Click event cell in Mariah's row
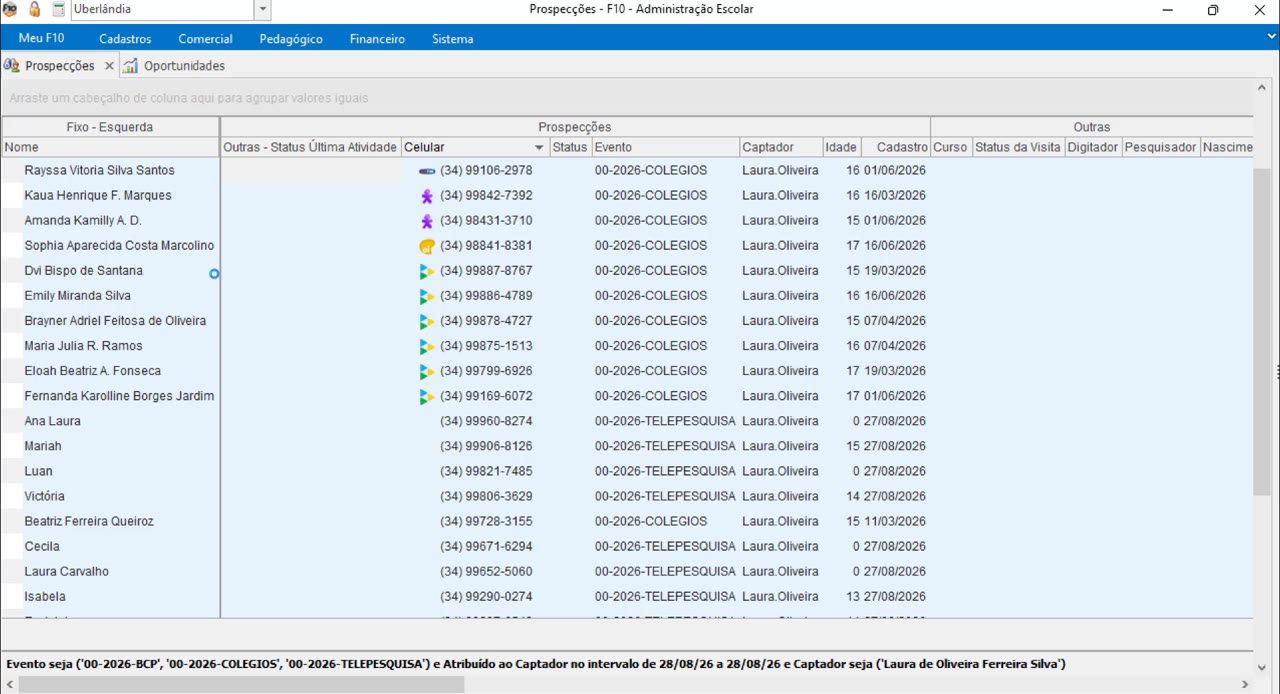Viewport: 1280px width, 694px height. coord(665,446)
